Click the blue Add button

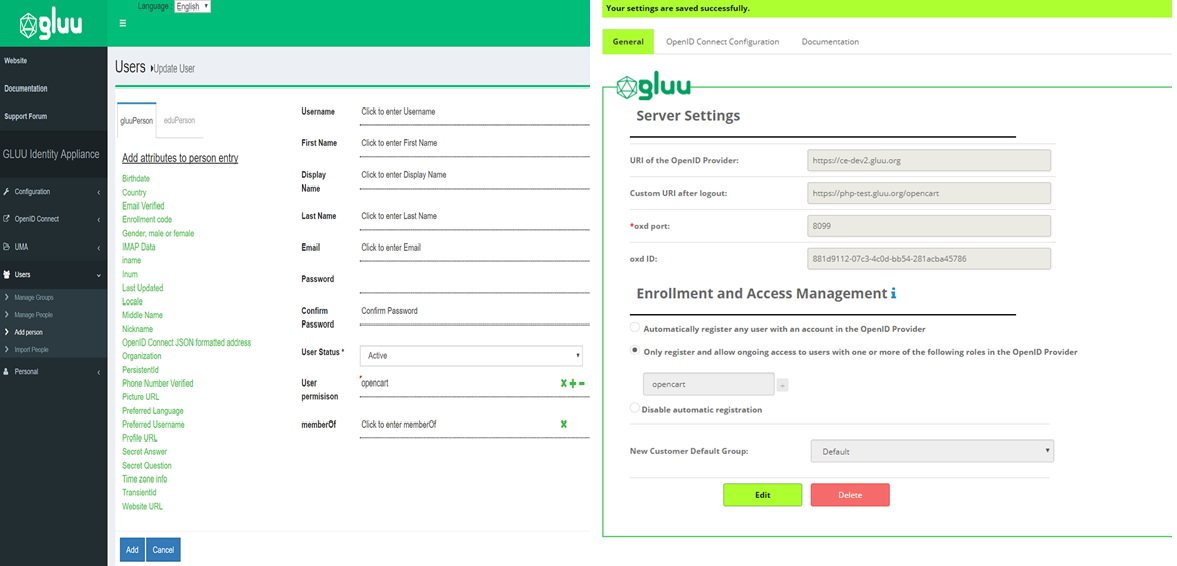click(132, 549)
